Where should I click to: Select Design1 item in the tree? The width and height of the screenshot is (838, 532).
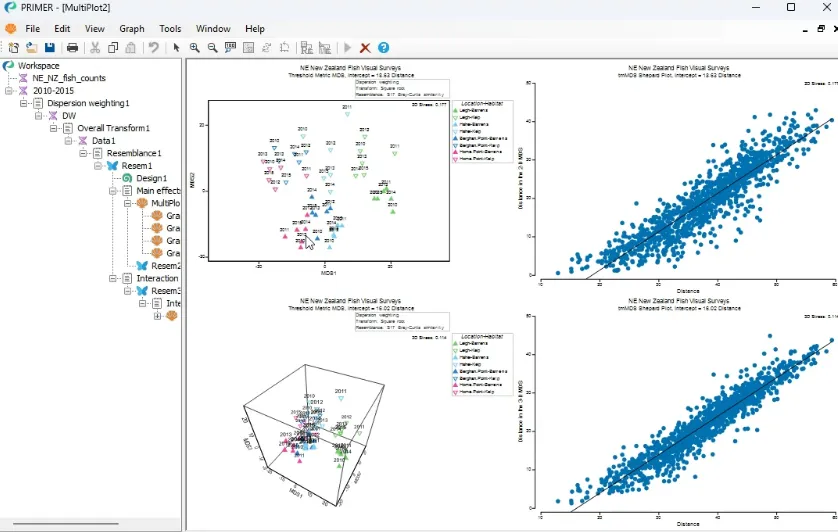[x=151, y=178]
